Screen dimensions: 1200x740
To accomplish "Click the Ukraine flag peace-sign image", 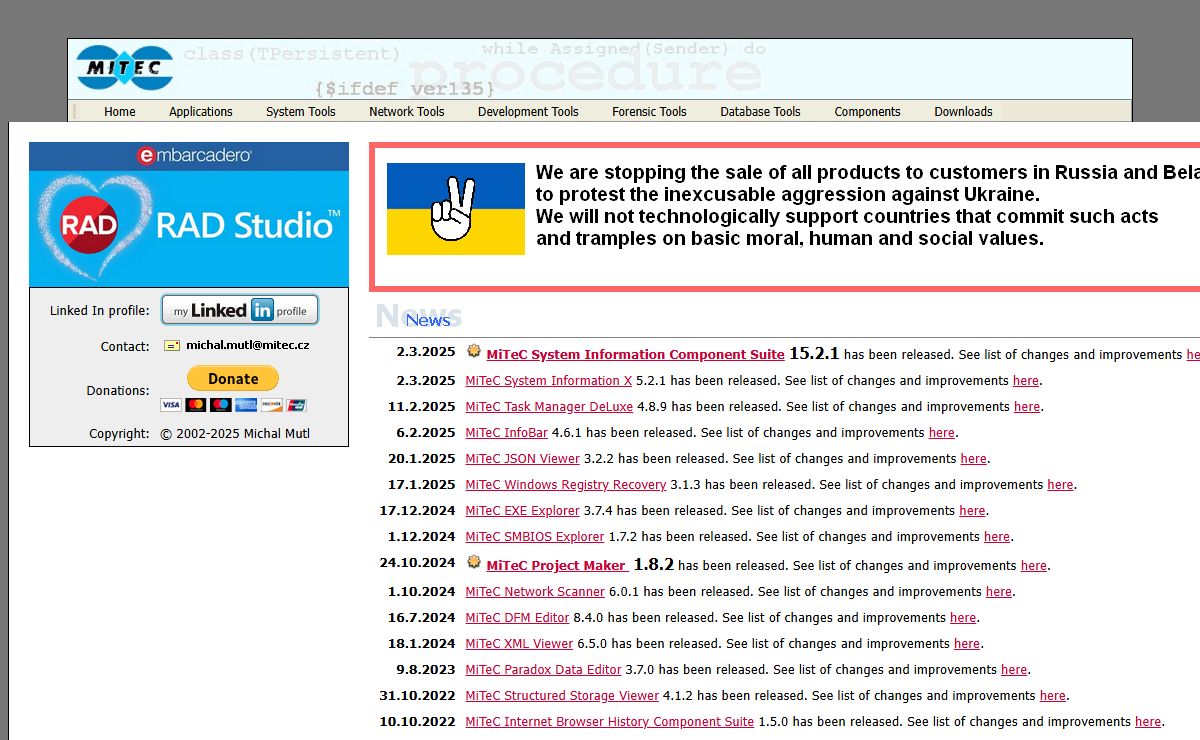I will pyautogui.click(x=456, y=209).
